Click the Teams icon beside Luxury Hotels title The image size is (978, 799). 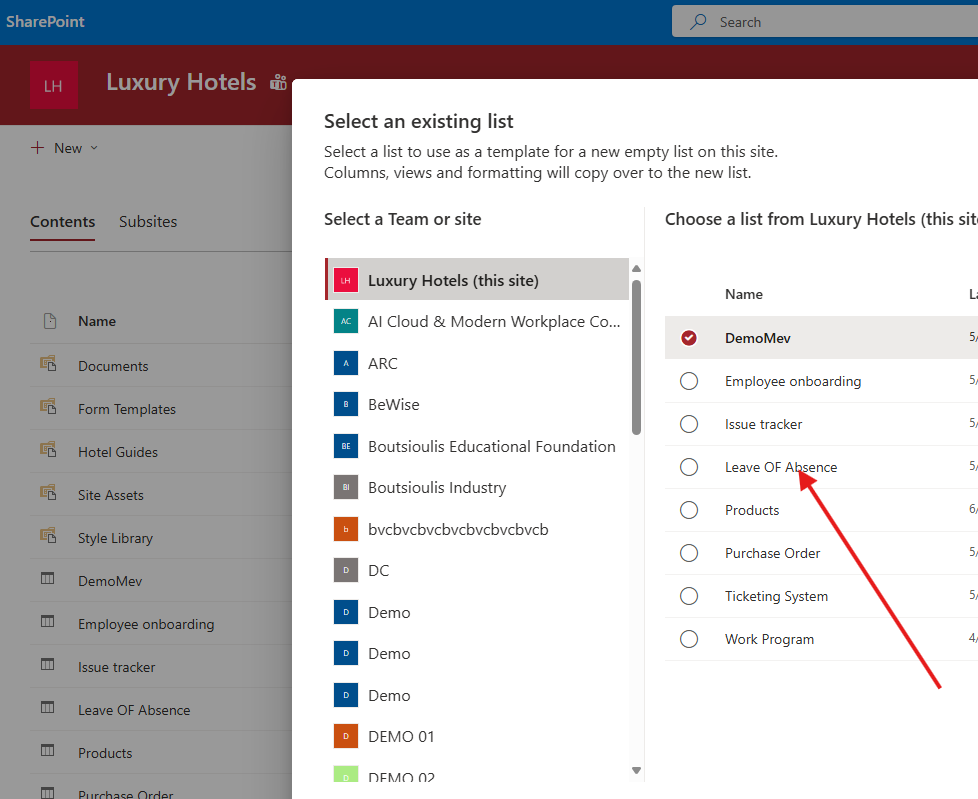click(278, 83)
